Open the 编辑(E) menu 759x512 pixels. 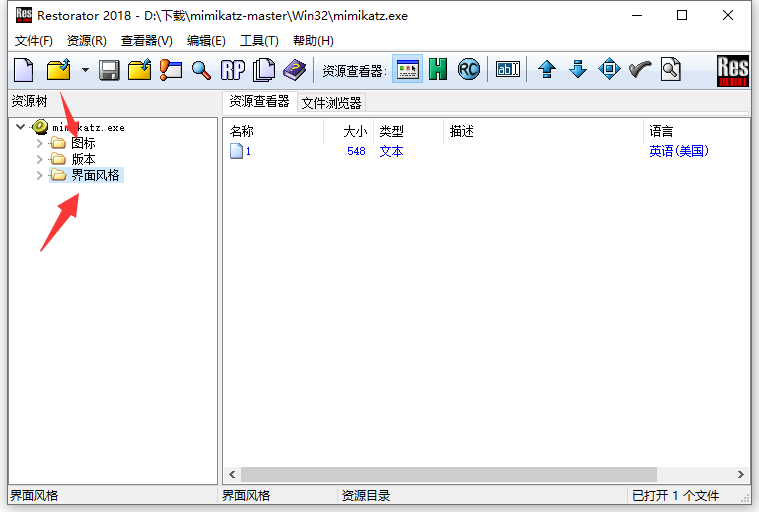point(206,41)
